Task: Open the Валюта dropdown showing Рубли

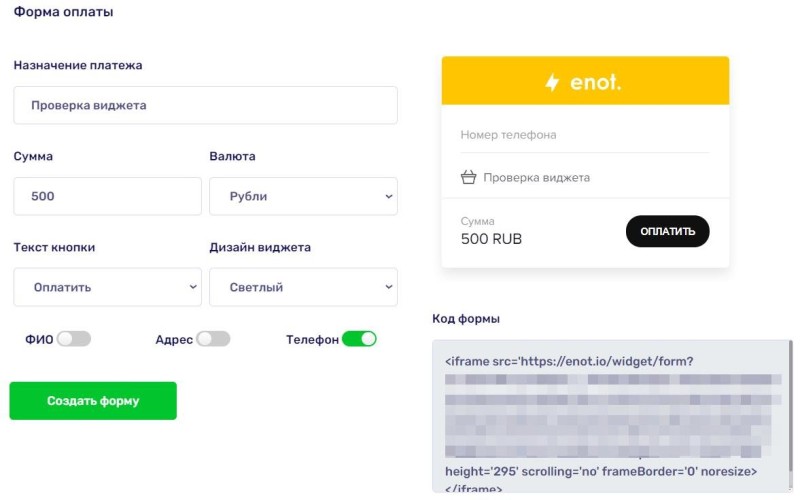Action: tap(303, 196)
